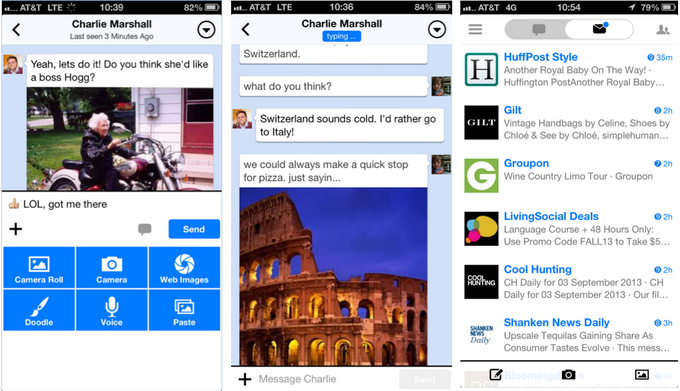Expand attachments plus next to Message Charlie
This screenshot has height=391, width=680.
(x=245, y=379)
